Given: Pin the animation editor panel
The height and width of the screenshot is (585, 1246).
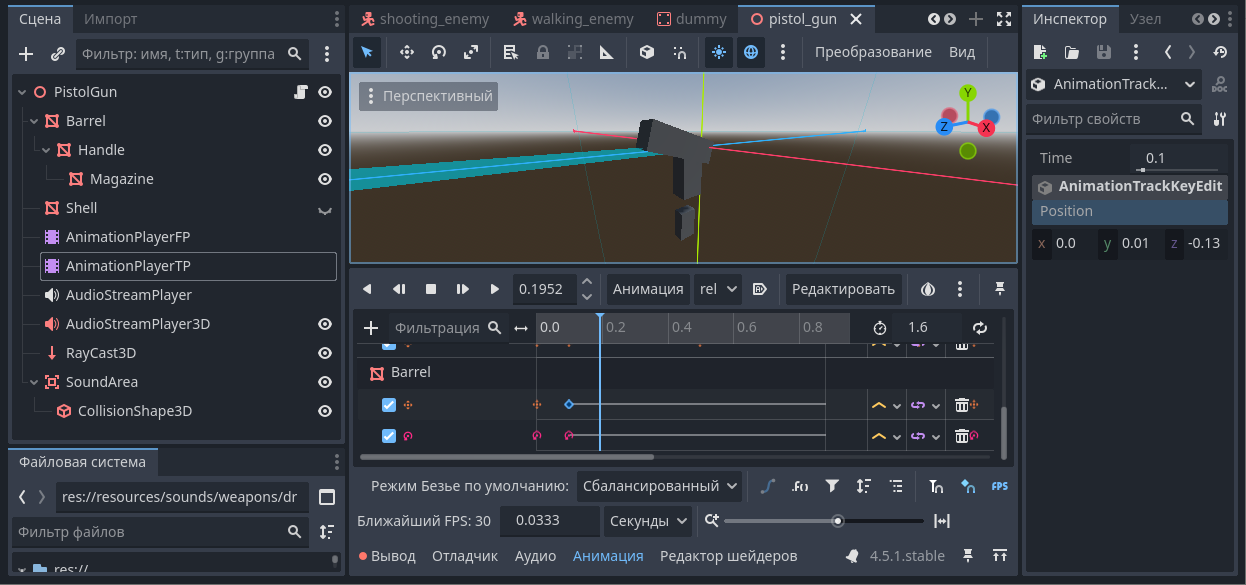Looking at the screenshot, I should tap(999, 289).
